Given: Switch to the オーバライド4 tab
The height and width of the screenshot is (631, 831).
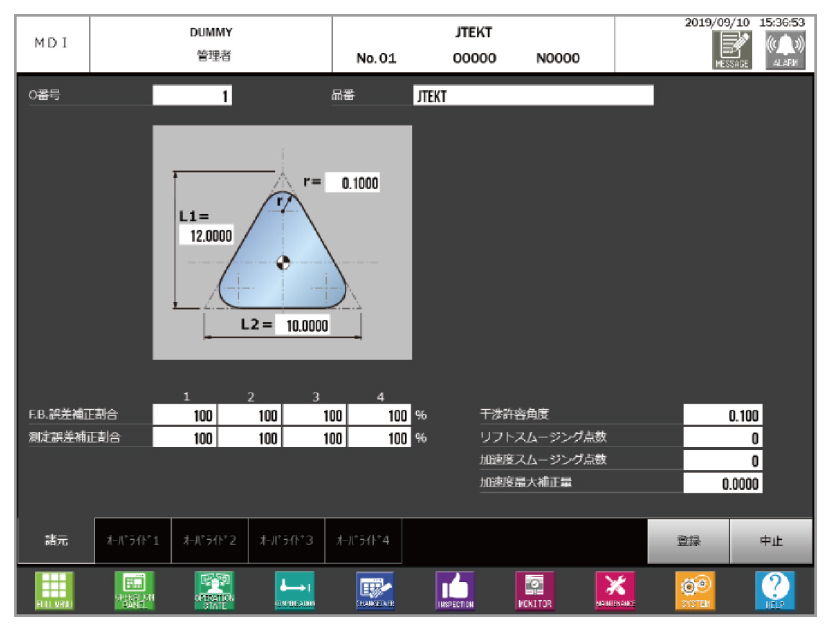Looking at the screenshot, I should point(363,540).
